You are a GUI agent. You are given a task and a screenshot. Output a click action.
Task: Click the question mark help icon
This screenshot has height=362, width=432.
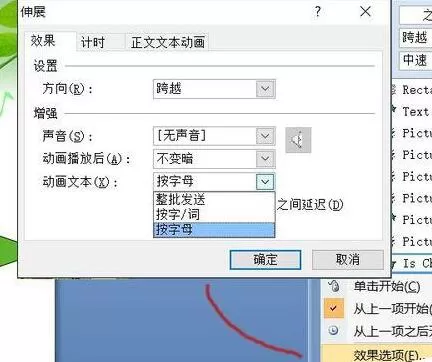[318, 12]
